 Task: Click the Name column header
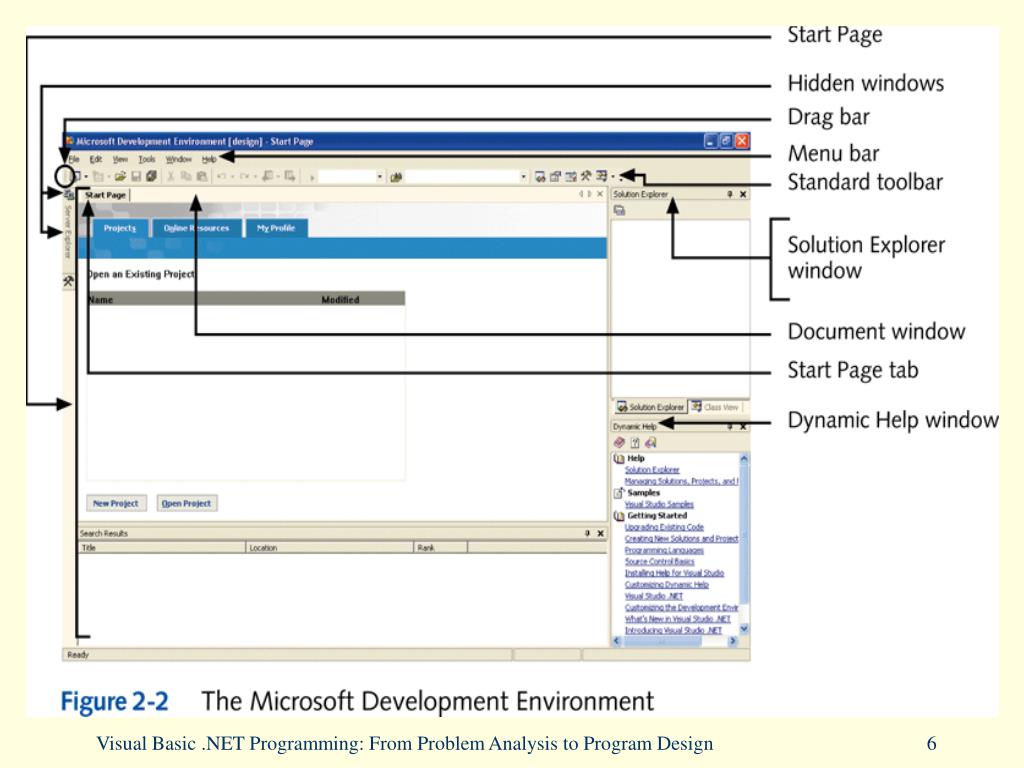[x=101, y=300]
